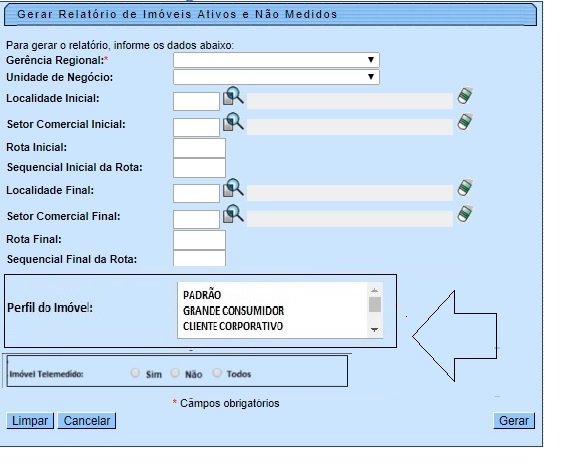The height and width of the screenshot is (468, 572).
Task: Choose PADRÃO in the Perfil do Imóvel list
Action: (202, 294)
